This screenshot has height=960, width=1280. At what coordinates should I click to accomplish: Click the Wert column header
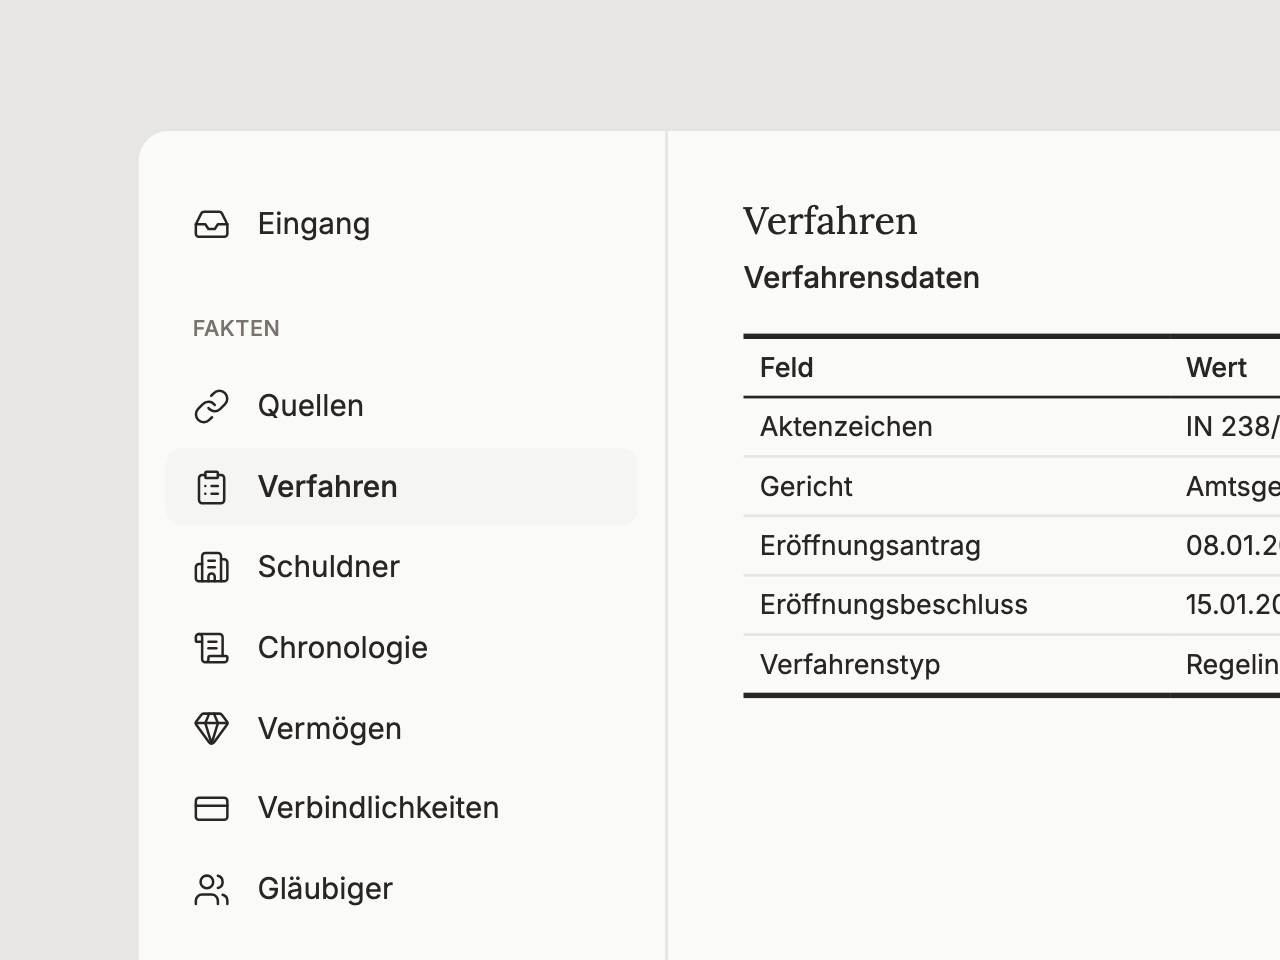click(x=1216, y=368)
